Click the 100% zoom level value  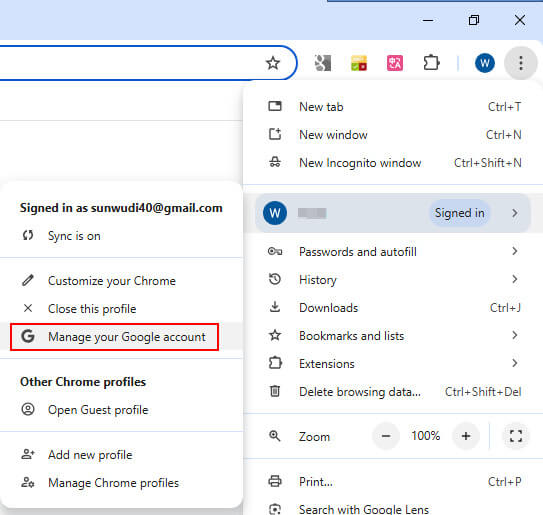426,436
